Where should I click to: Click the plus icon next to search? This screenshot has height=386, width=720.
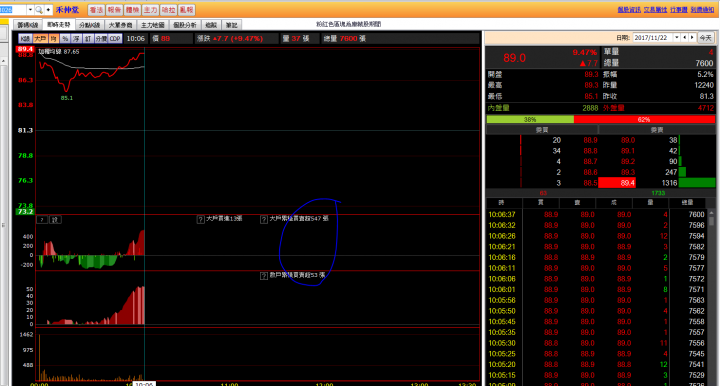pos(48,10)
